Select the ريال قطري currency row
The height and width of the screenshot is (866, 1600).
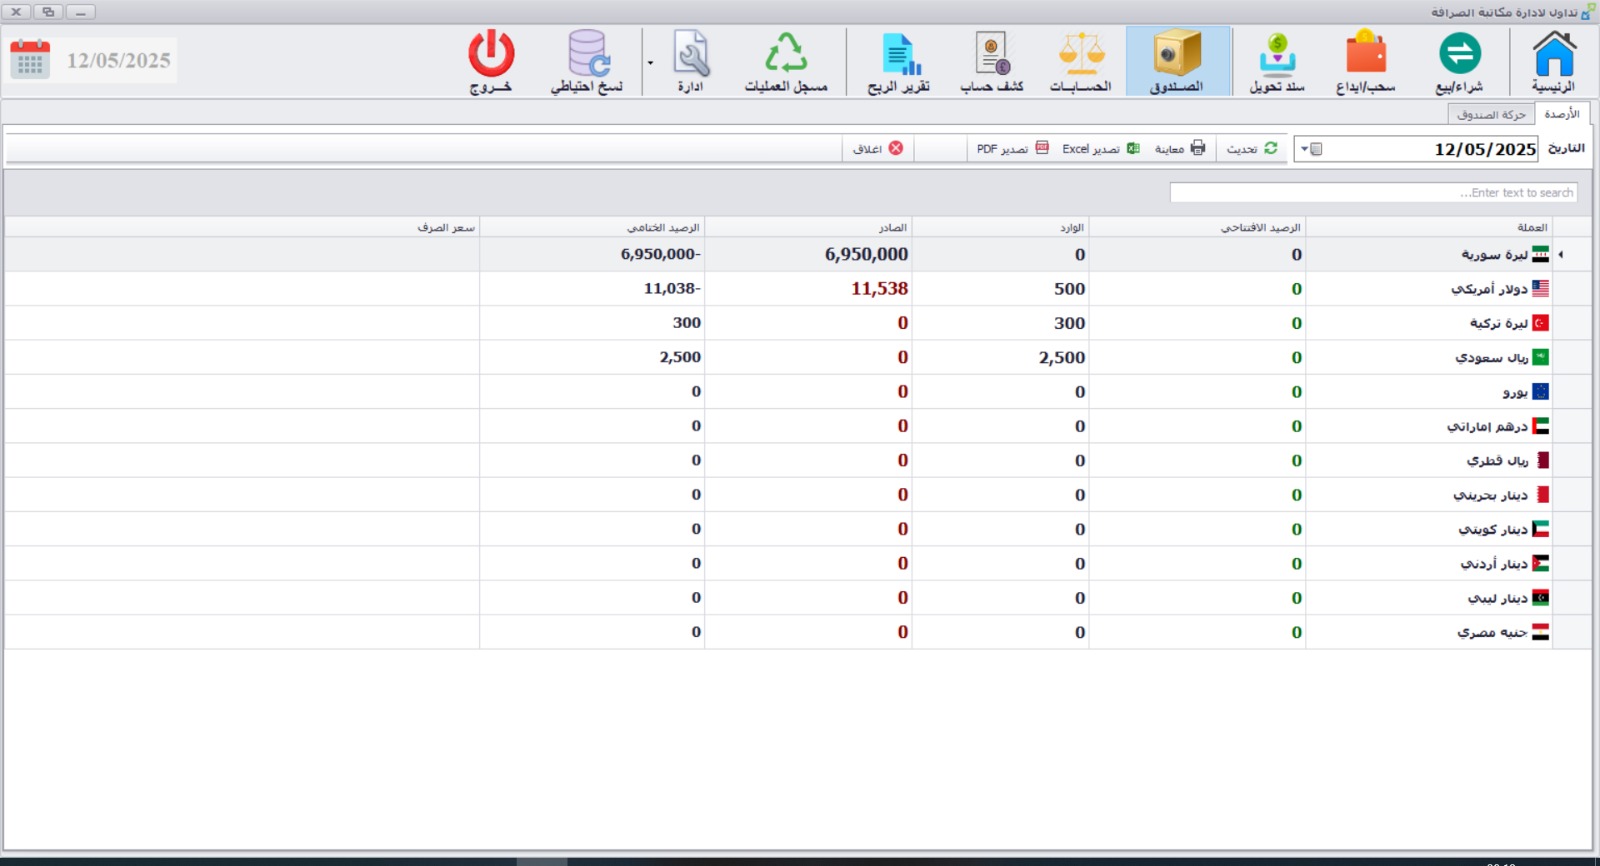click(798, 460)
